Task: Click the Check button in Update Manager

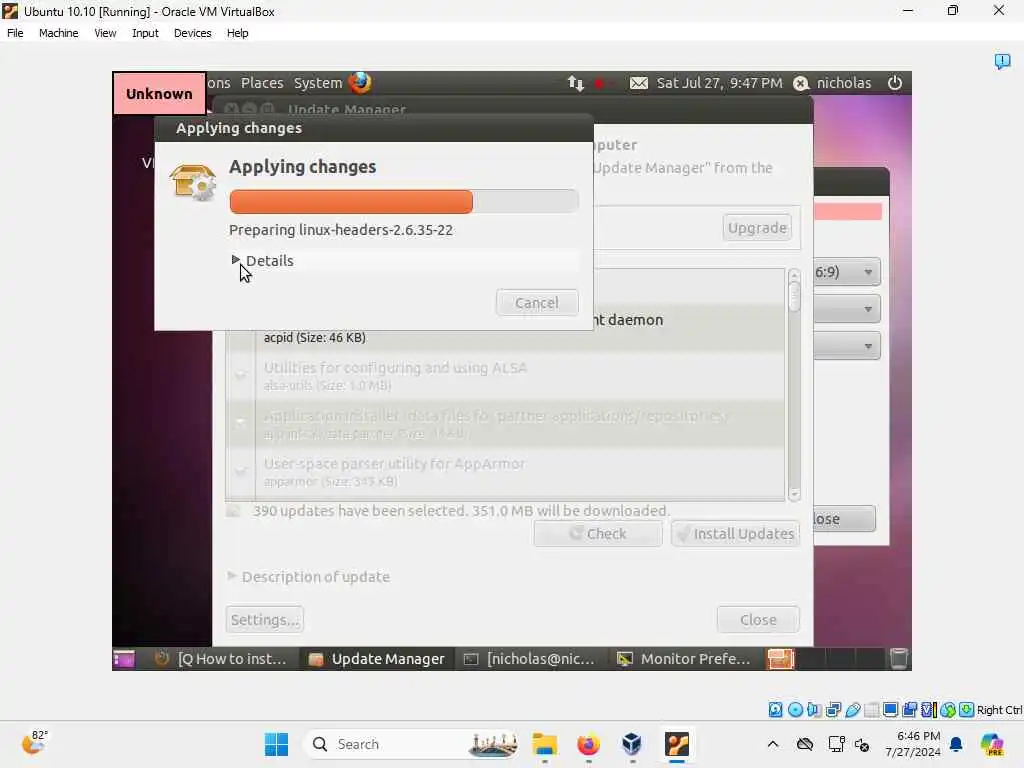Action: click(598, 534)
